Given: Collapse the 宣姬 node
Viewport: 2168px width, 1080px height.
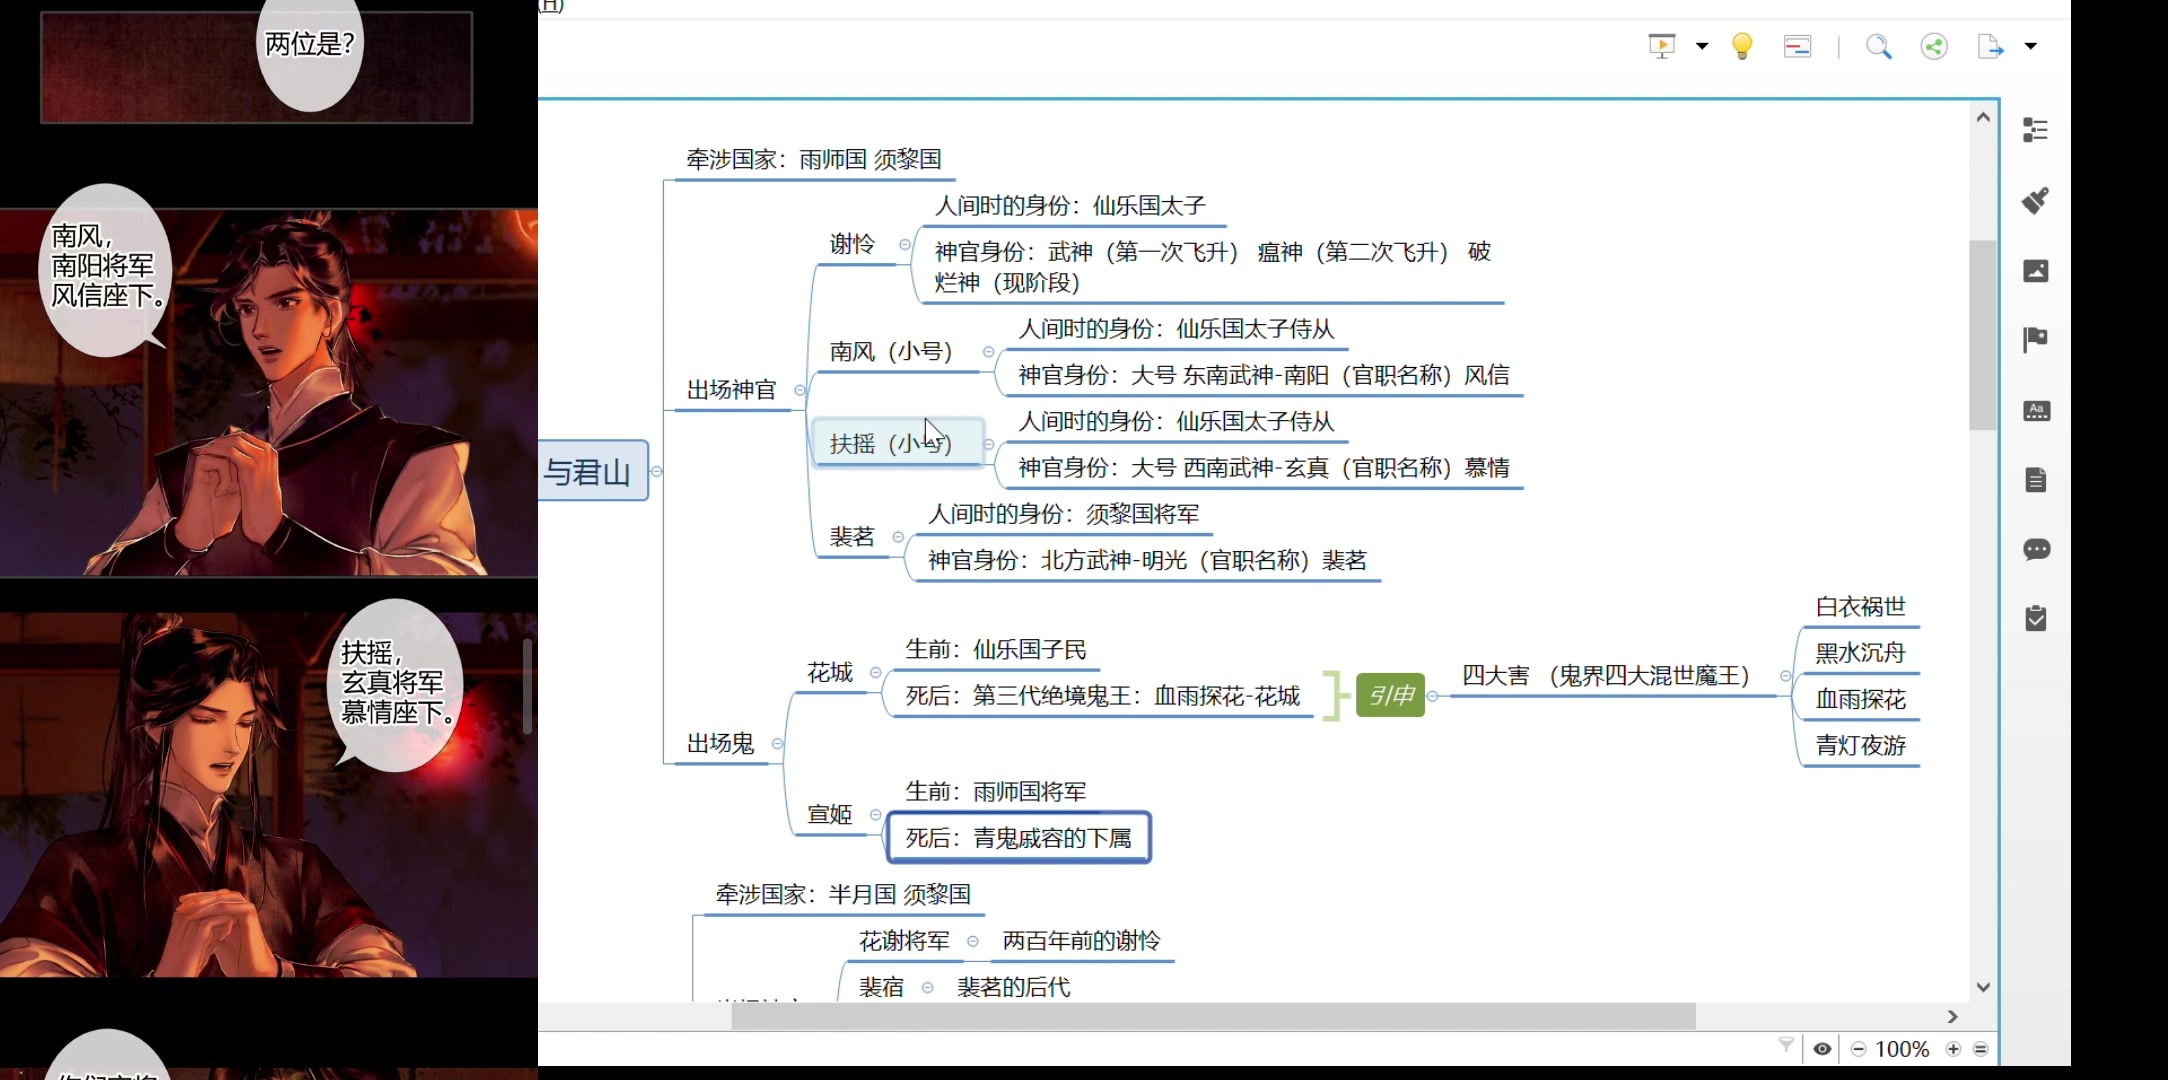Looking at the screenshot, I should tap(876, 815).
